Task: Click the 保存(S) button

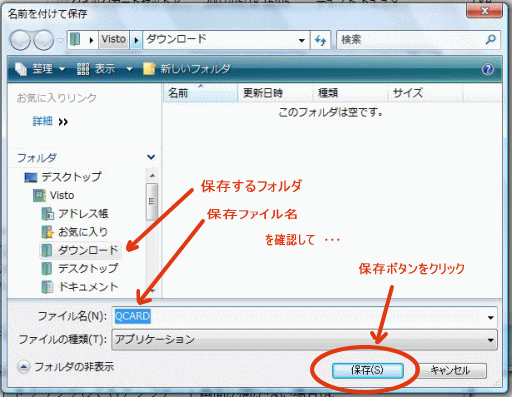Action: pyautogui.click(x=368, y=370)
